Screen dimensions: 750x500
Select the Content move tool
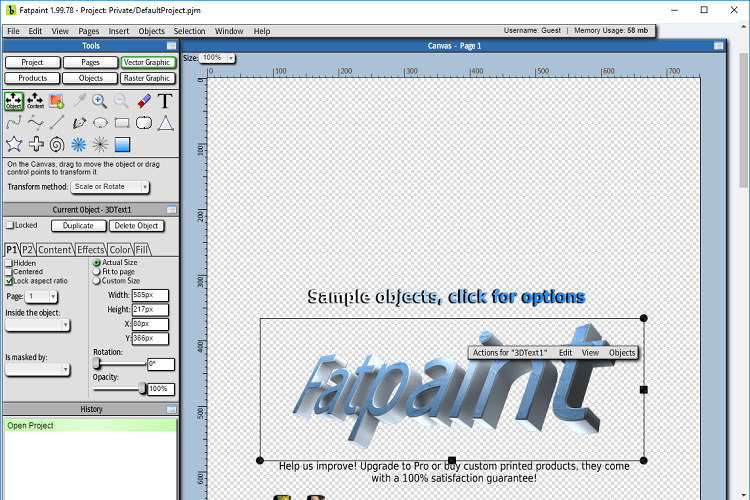[35, 101]
